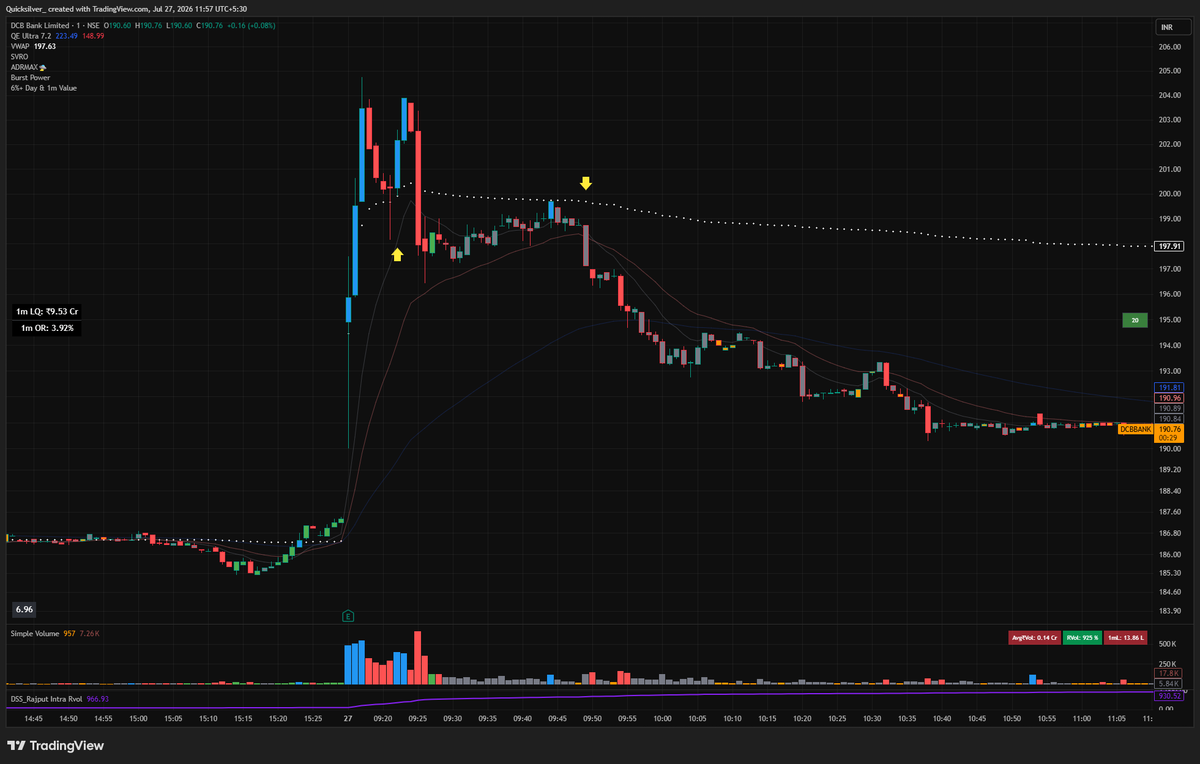Screen dimensions: 1200x764
Task: Click the 17.8K volume axis label
Action: coord(1170,673)
